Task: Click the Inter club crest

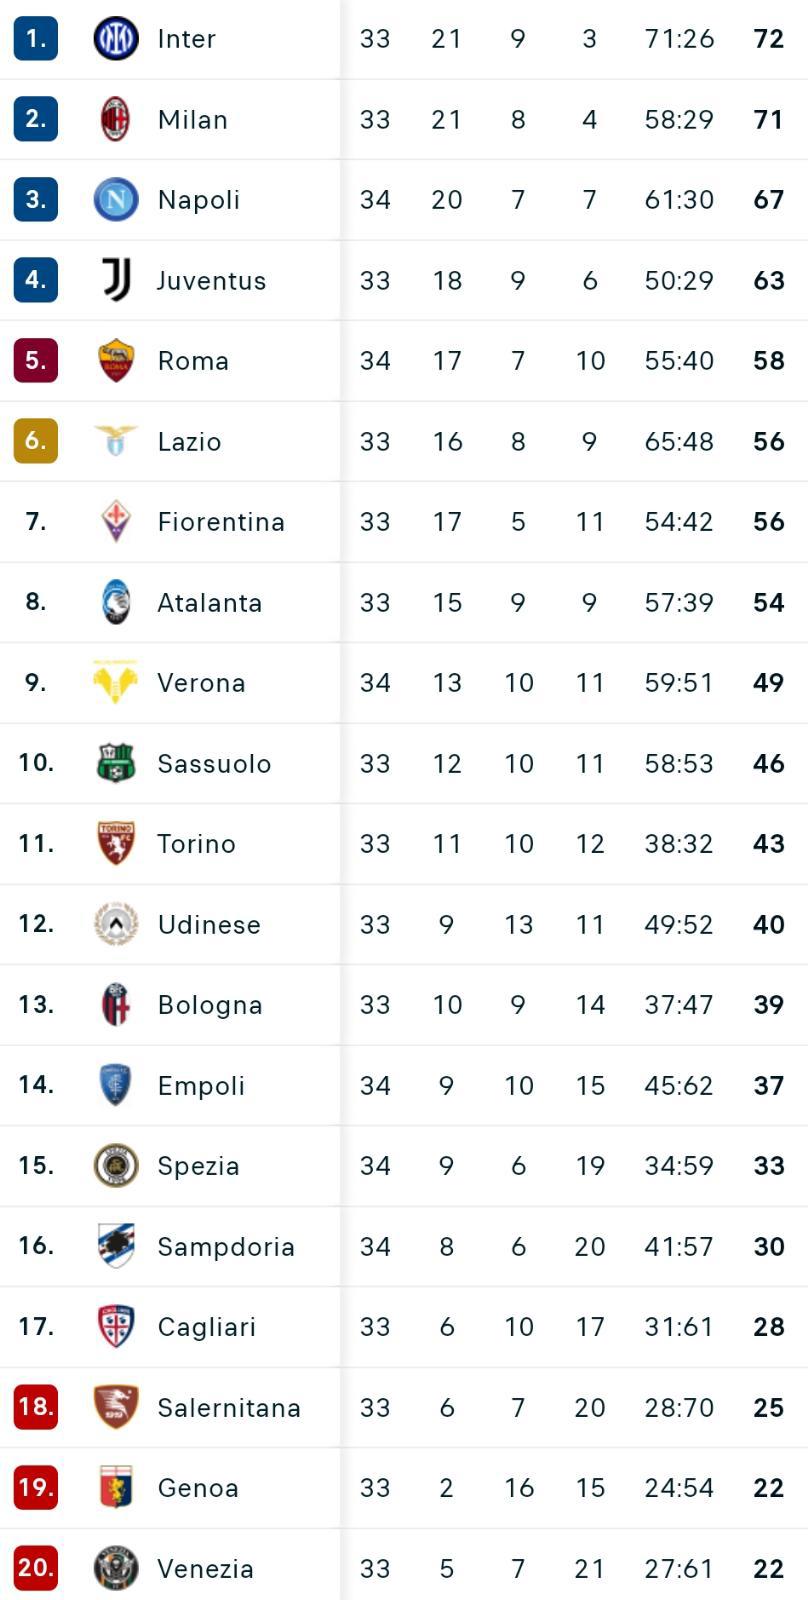Action: (115, 39)
